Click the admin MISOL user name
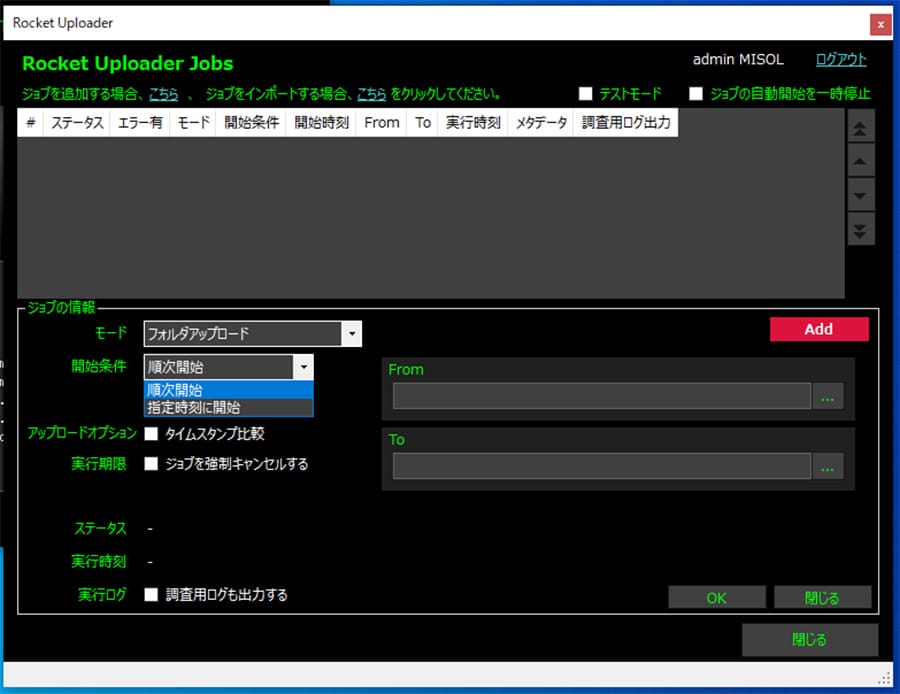The height and width of the screenshot is (694, 900). (x=738, y=60)
